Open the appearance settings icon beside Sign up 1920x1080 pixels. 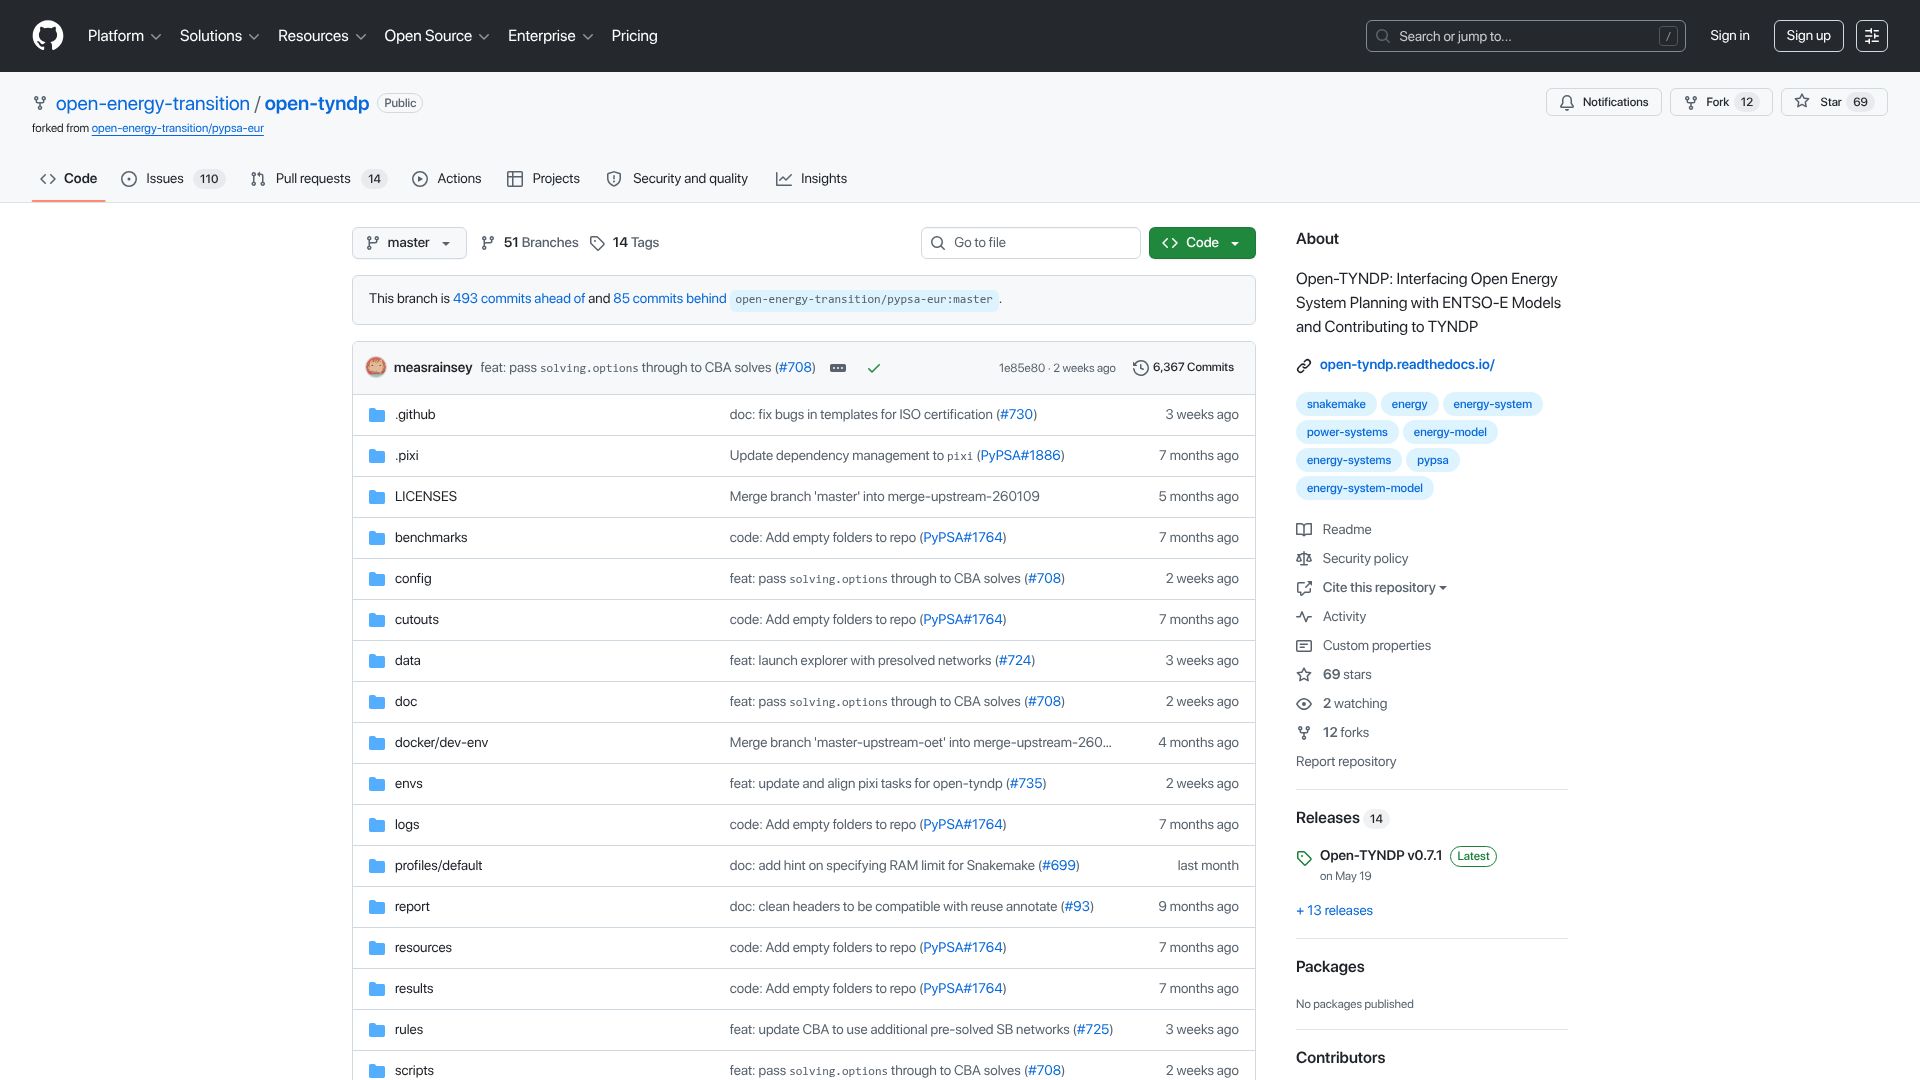1872,36
